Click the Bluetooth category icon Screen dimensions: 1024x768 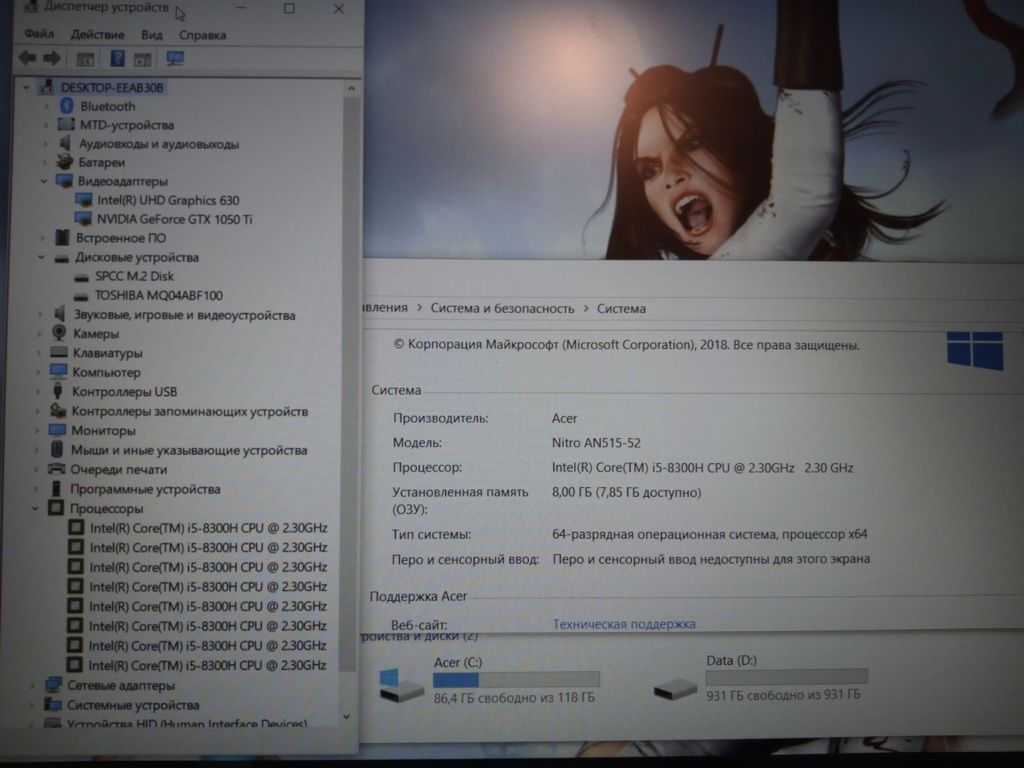click(67, 106)
